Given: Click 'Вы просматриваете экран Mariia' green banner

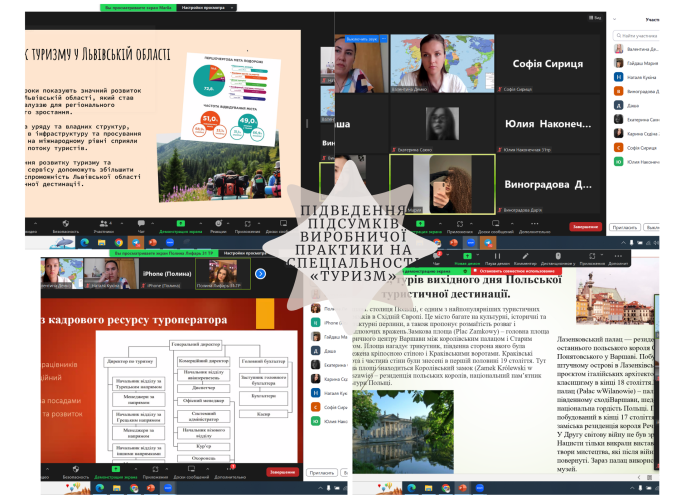Looking at the screenshot, I should 138,8.
